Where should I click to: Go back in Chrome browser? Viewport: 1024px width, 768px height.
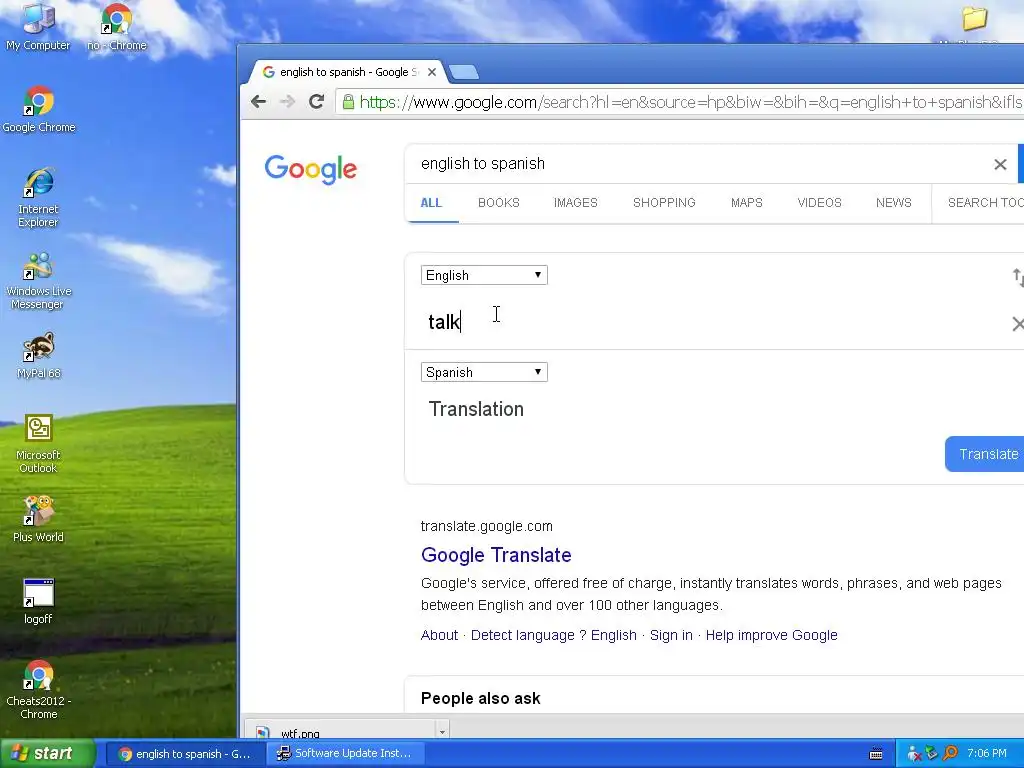[x=259, y=101]
